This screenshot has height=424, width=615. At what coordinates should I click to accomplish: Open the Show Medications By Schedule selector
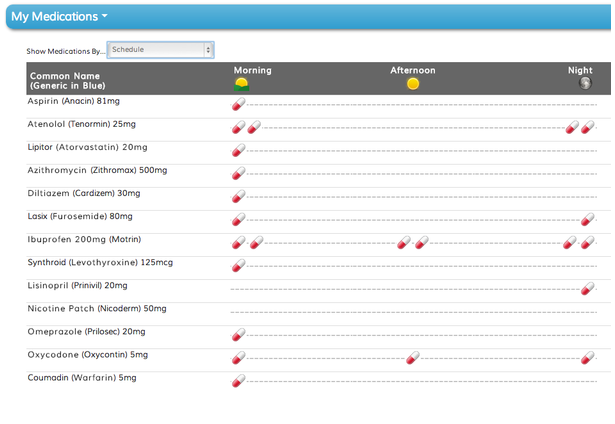click(x=160, y=50)
